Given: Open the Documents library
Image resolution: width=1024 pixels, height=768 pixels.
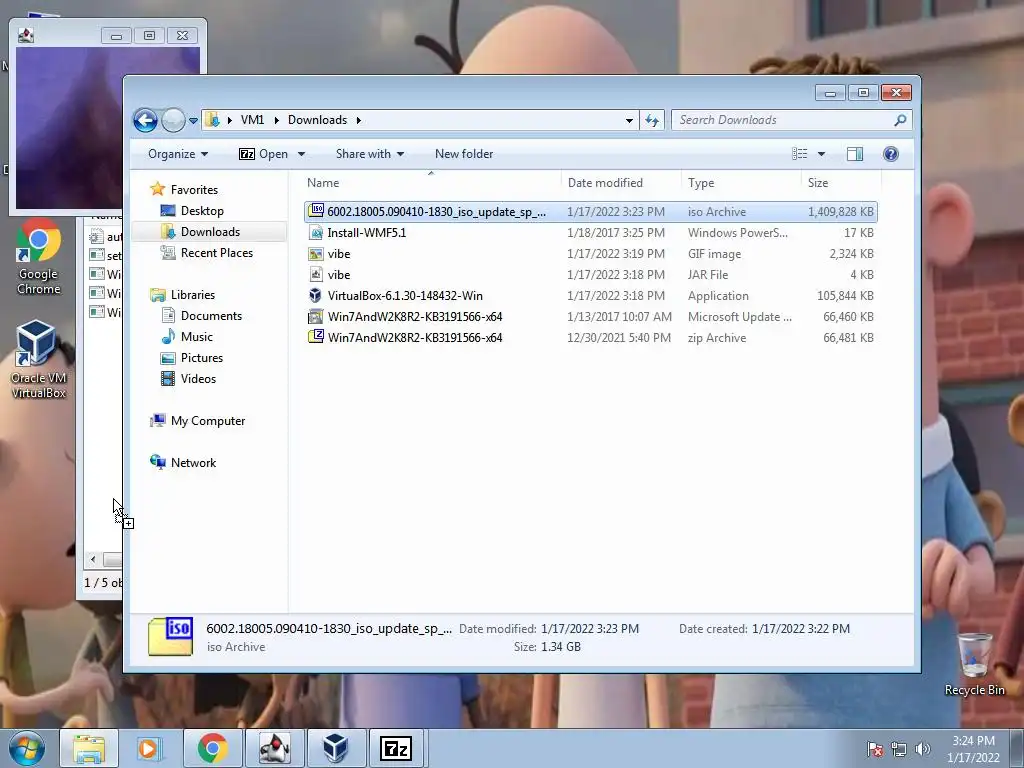Looking at the screenshot, I should [211, 315].
